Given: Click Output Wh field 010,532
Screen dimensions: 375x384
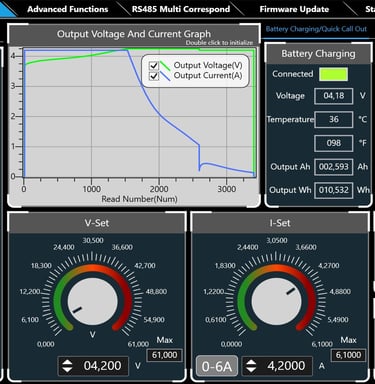Looking at the screenshot, I should click(x=333, y=190).
